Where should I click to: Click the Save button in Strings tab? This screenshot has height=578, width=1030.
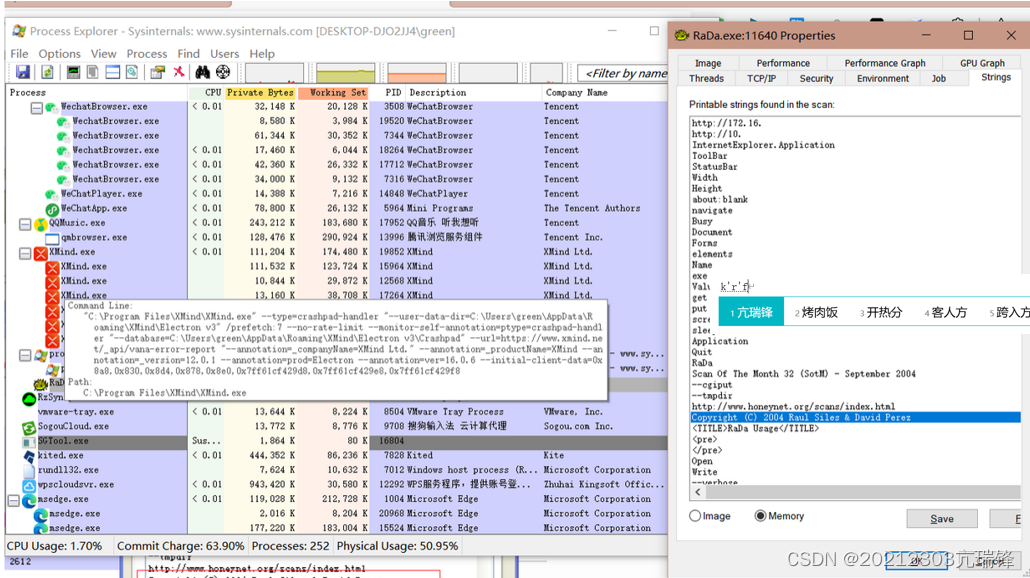coord(941,519)
